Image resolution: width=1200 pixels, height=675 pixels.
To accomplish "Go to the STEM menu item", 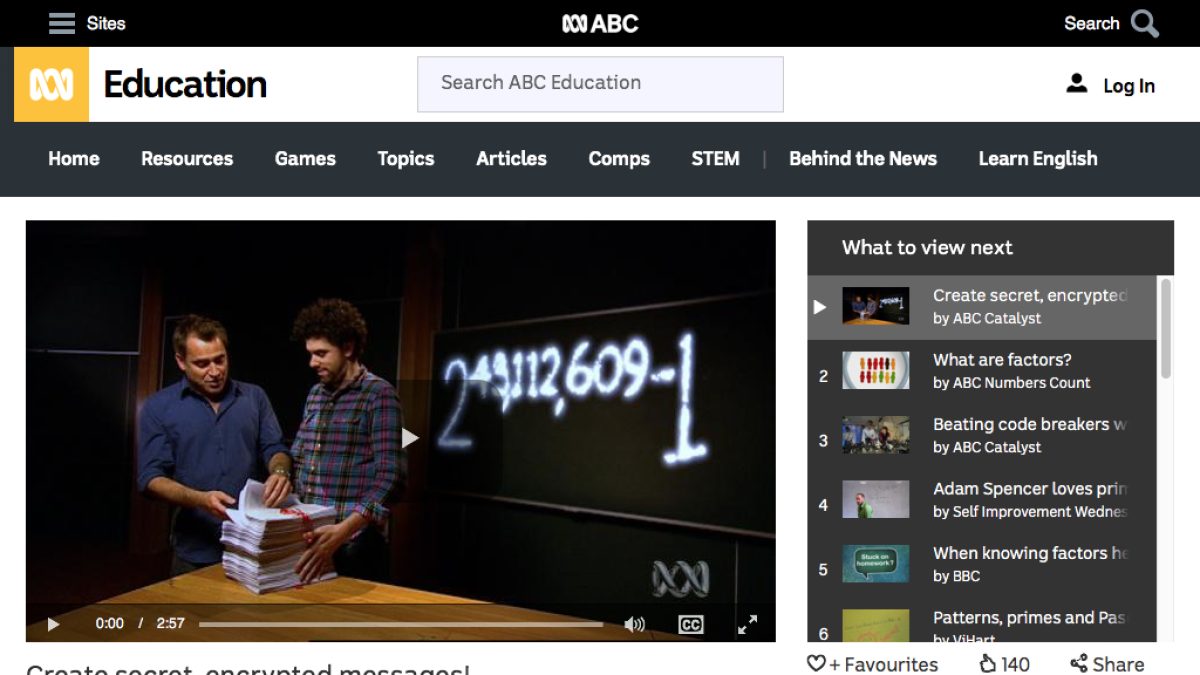I will click(715, 159).
